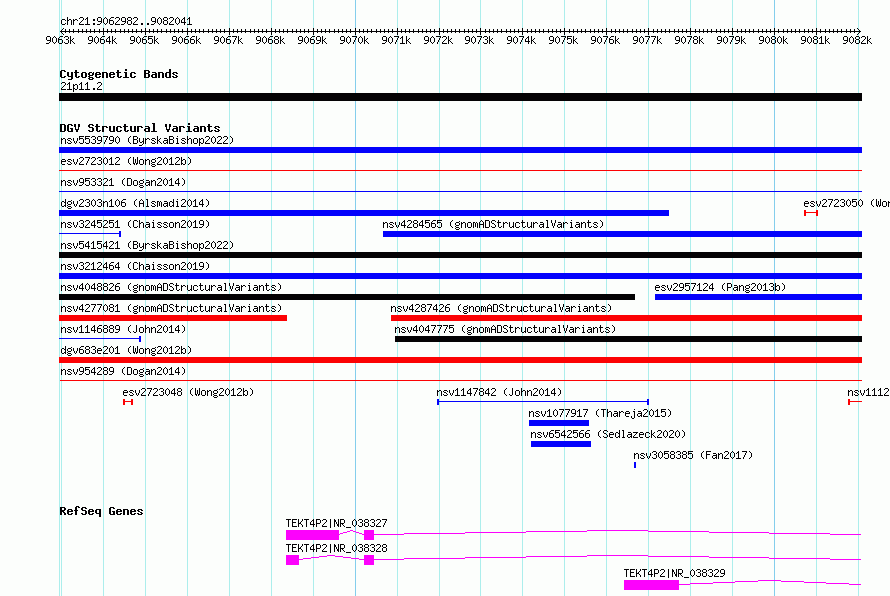Viewport: 890px width, 596px height.
Task: Click the esv2723050 red variant marker
Action: pos(811,213)
